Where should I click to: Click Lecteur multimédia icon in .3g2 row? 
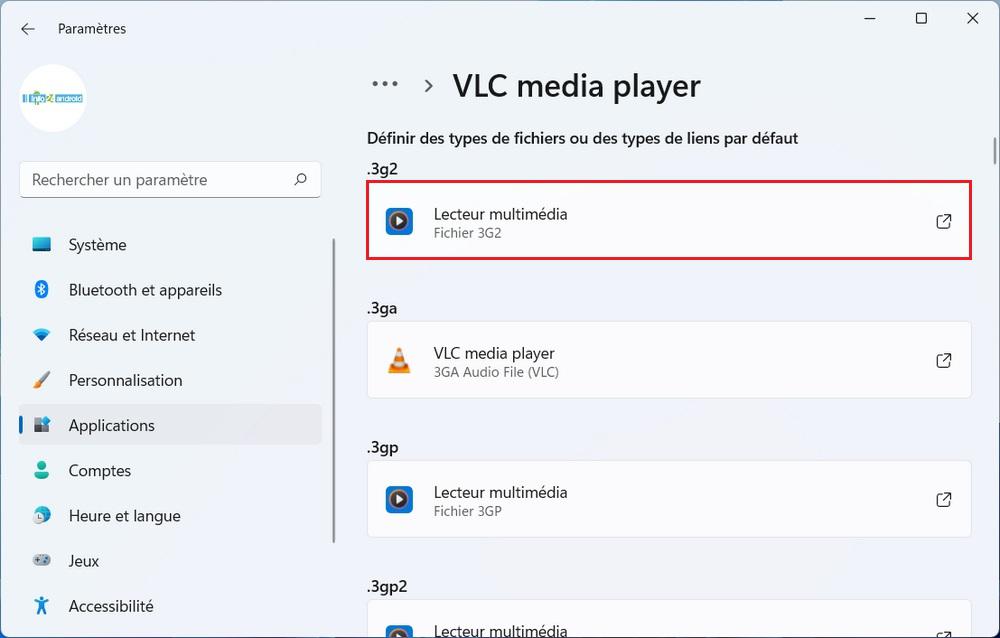click(399, 221)
